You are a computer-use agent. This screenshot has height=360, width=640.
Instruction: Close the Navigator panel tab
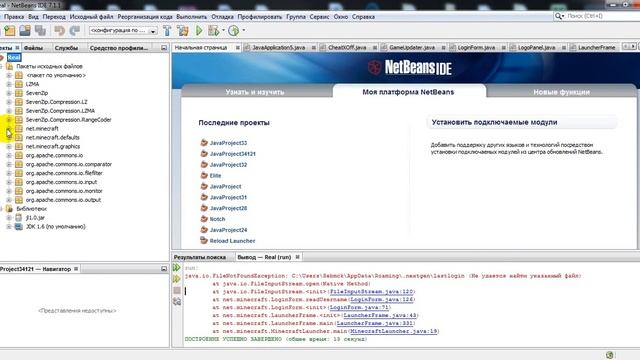(x=76, y=269)
